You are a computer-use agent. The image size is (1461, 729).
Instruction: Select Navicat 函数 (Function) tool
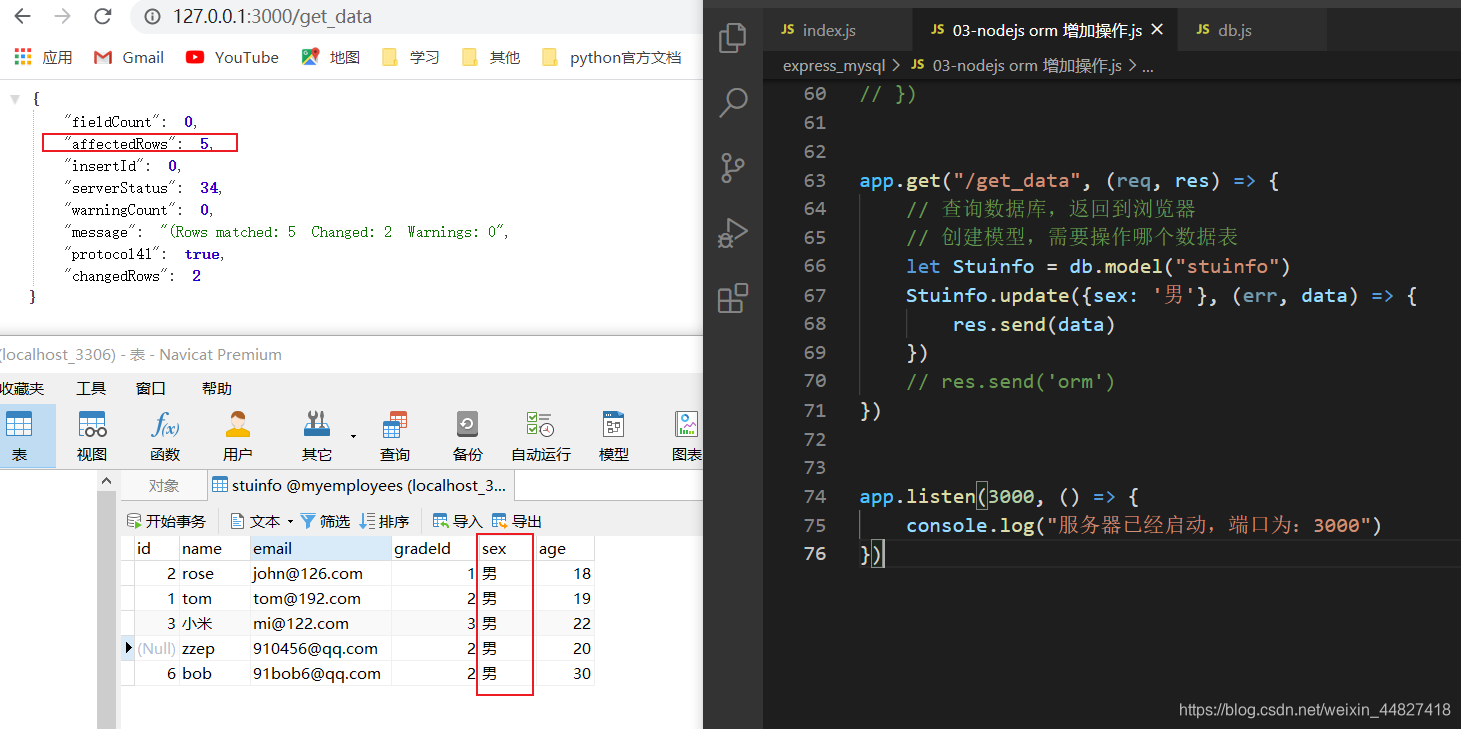tap(165, 436)
